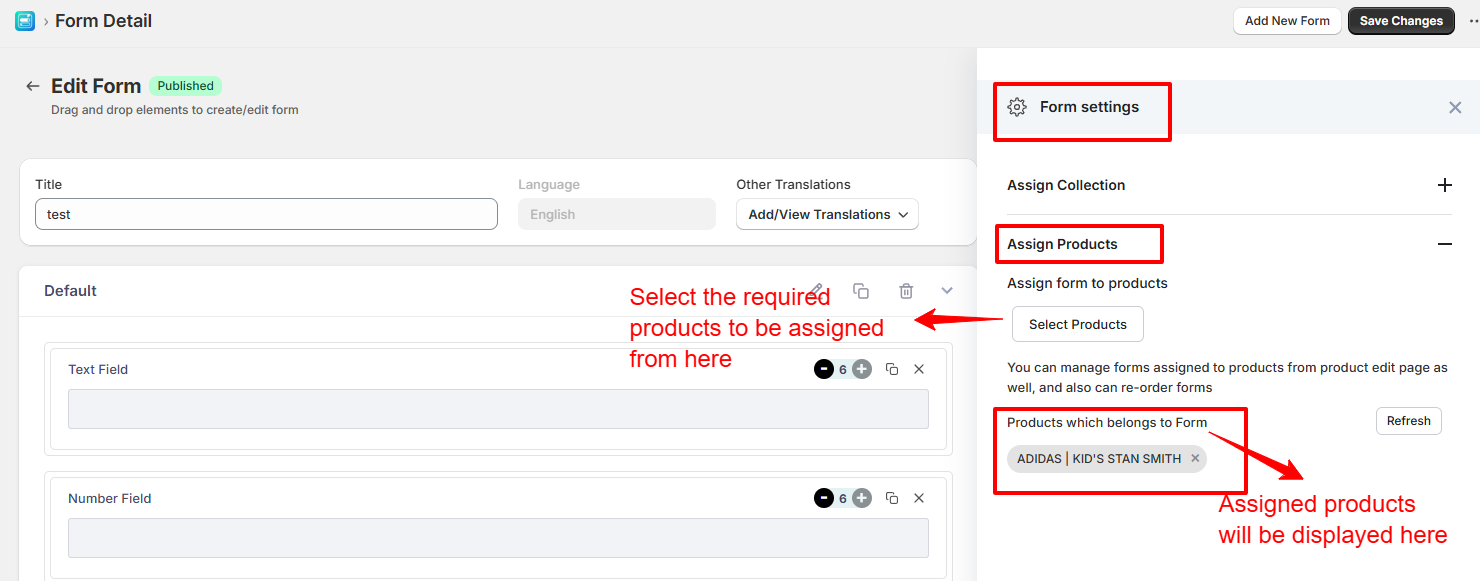Click the Add New Form button
The width and height of the screenshot is (1480, 581).
1287,21
